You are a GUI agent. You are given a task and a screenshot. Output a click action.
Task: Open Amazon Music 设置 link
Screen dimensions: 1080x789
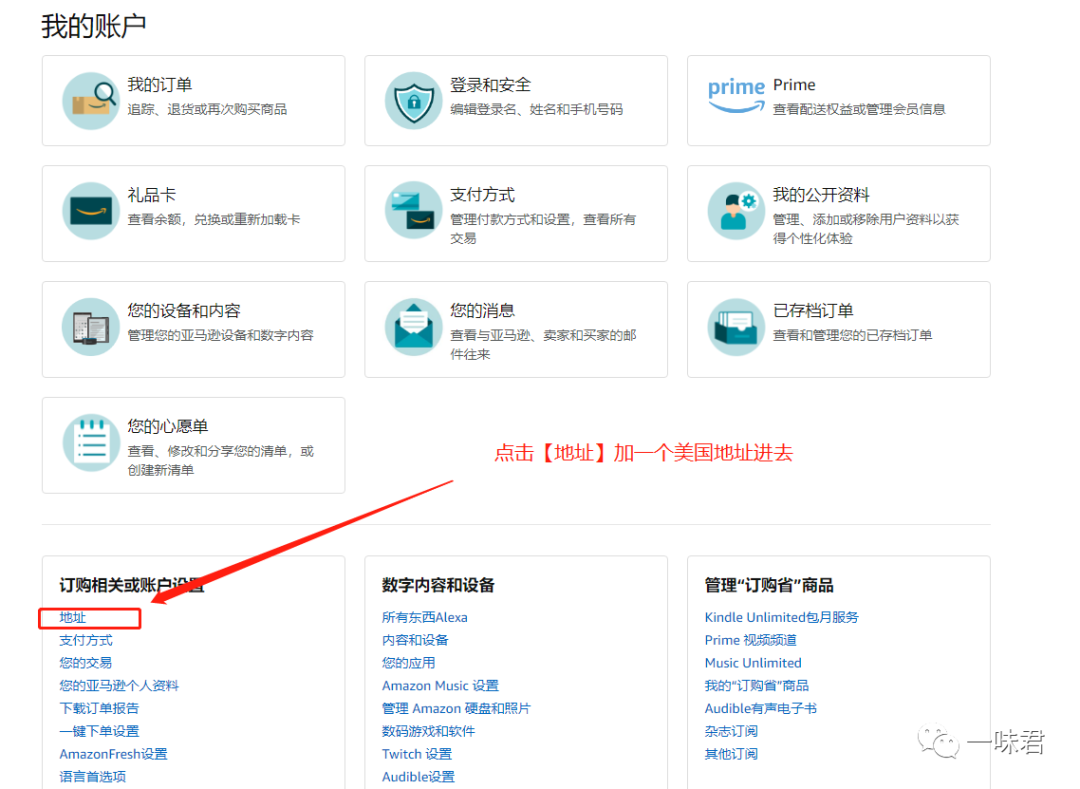tap(441, 686)
